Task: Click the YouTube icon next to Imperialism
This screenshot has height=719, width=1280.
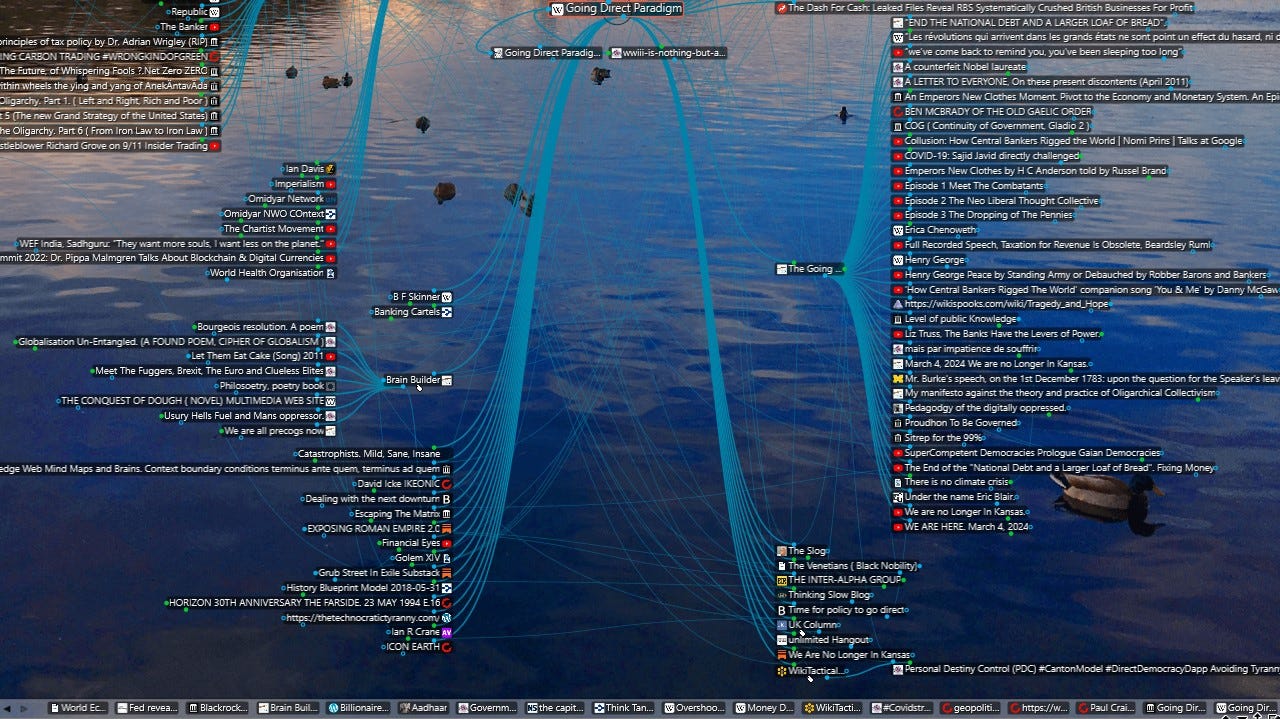Action: point(330,184)
